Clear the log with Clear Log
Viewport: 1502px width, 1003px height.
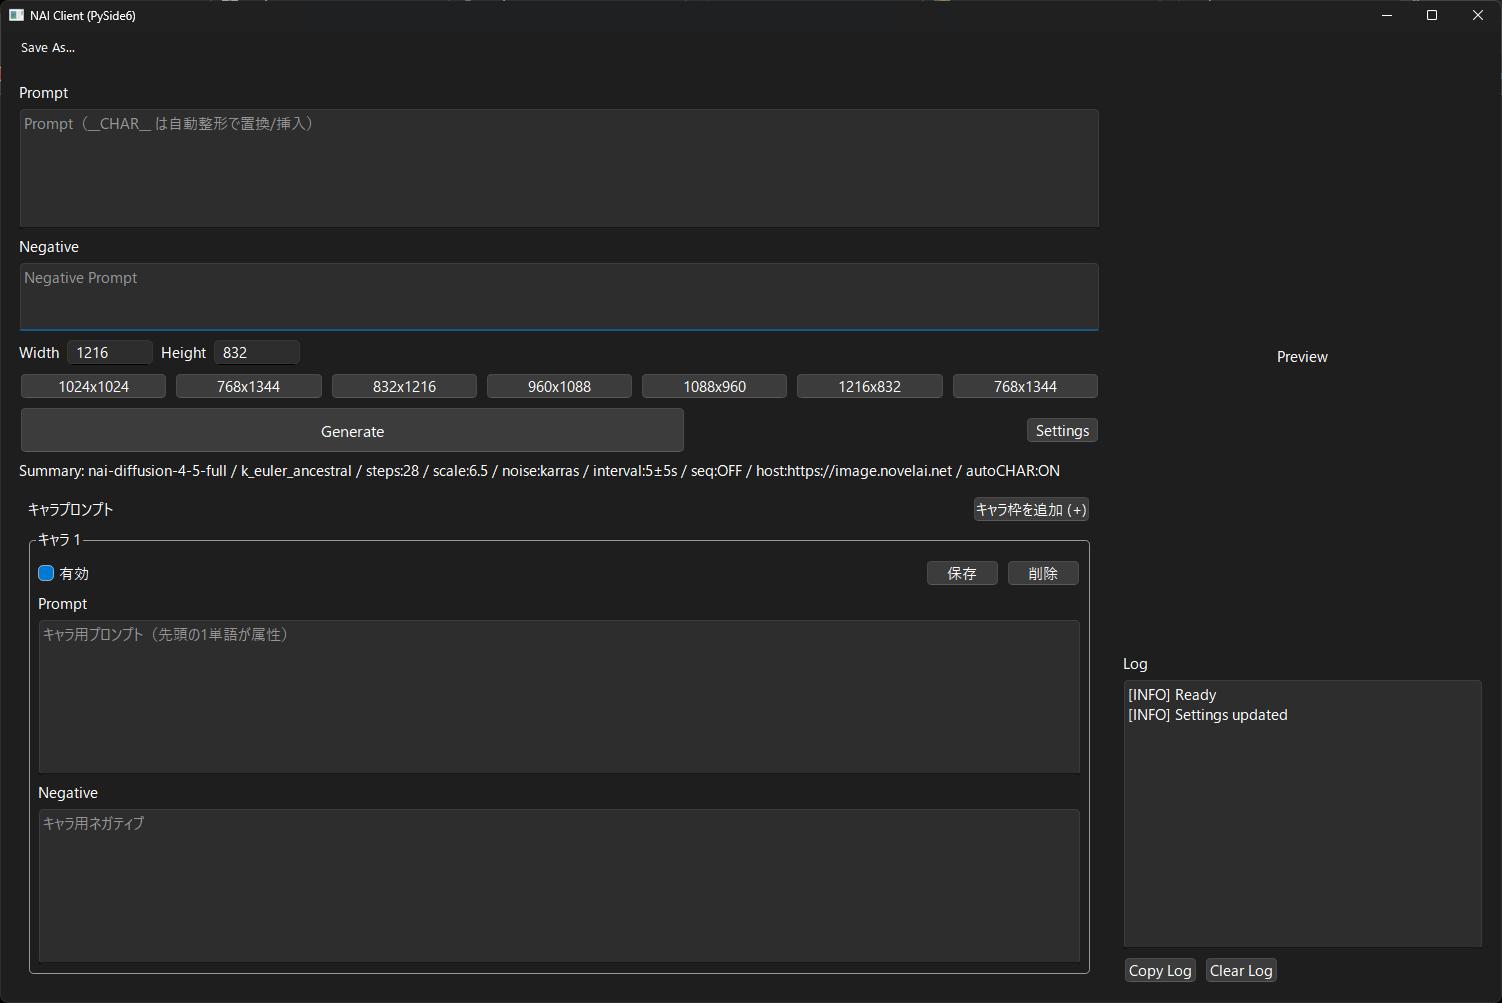(1241, 971)
